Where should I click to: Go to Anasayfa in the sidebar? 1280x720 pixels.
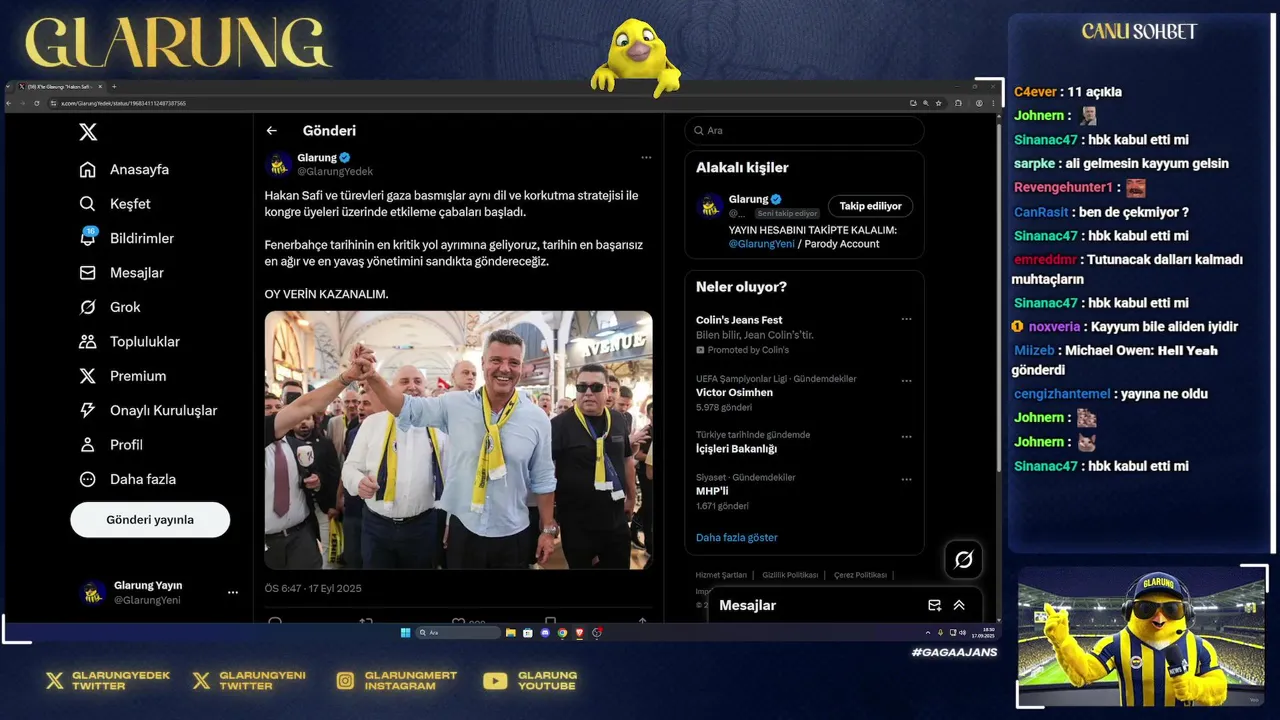tap(125, 170)
